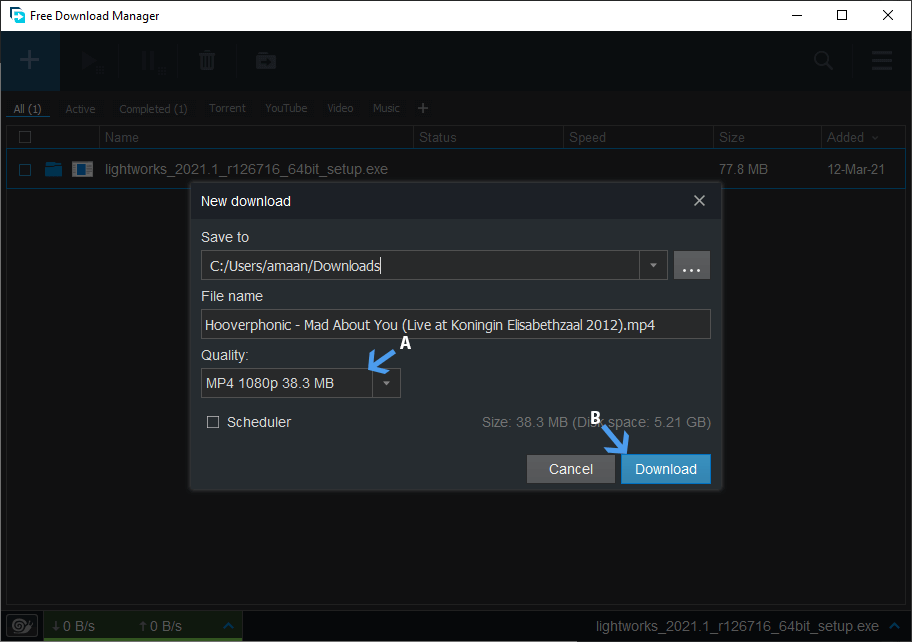
Task: Open the Save to path history dropdown
Action: pos(653,265)
